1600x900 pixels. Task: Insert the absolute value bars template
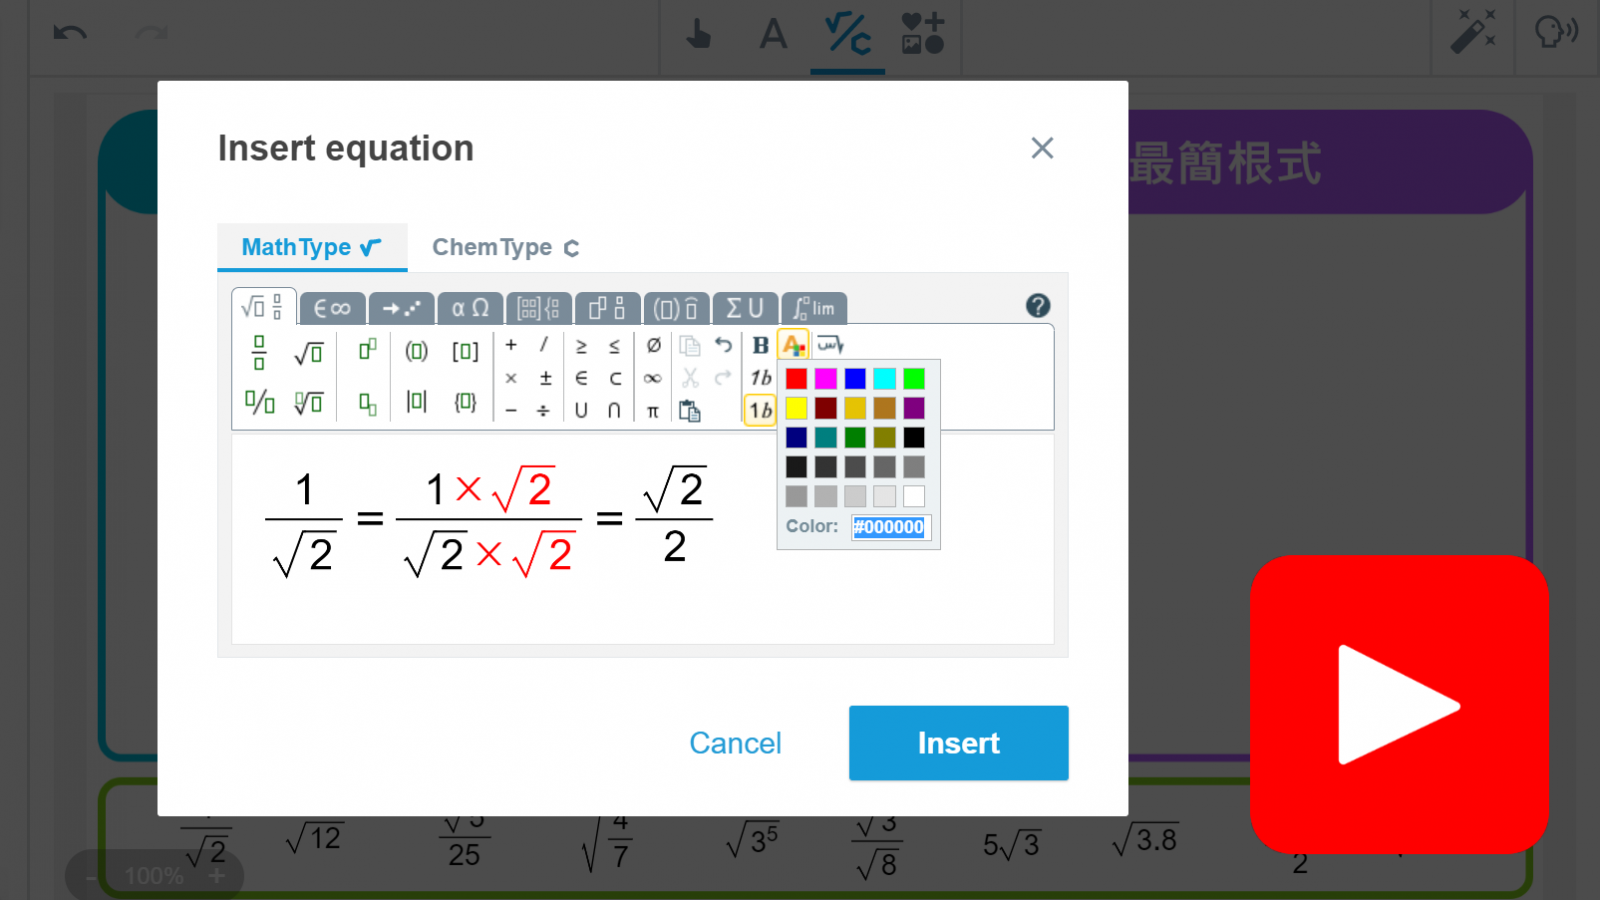point(416,402)
